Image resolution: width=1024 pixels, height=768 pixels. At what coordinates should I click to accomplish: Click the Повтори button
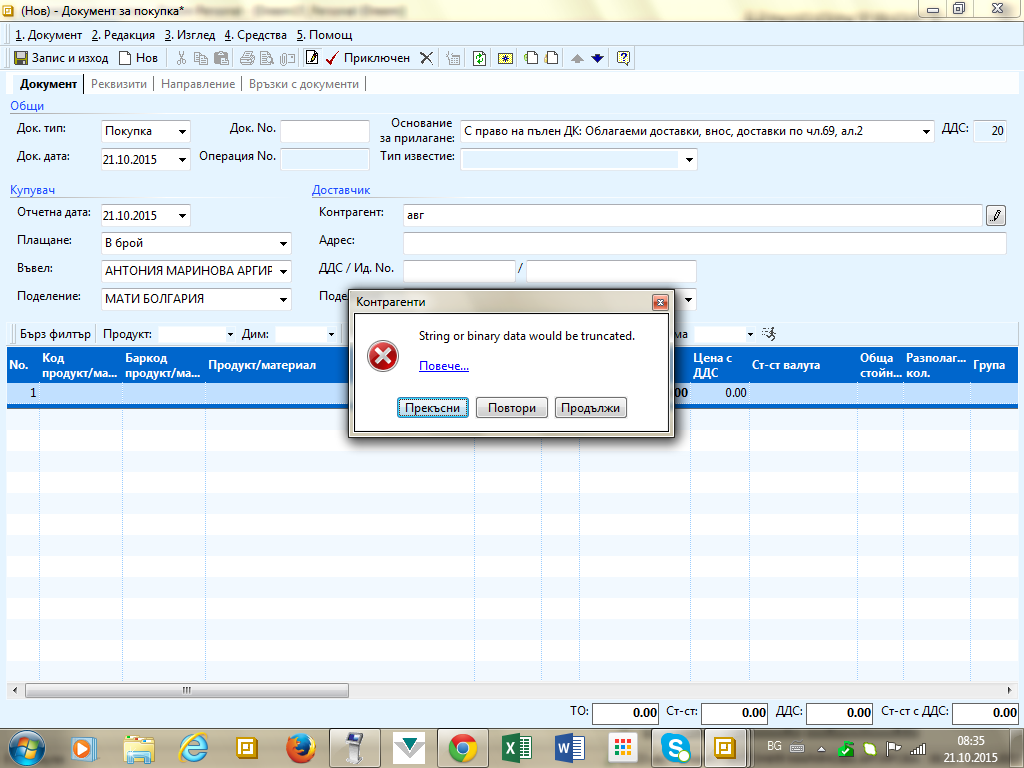click(511, 408)
